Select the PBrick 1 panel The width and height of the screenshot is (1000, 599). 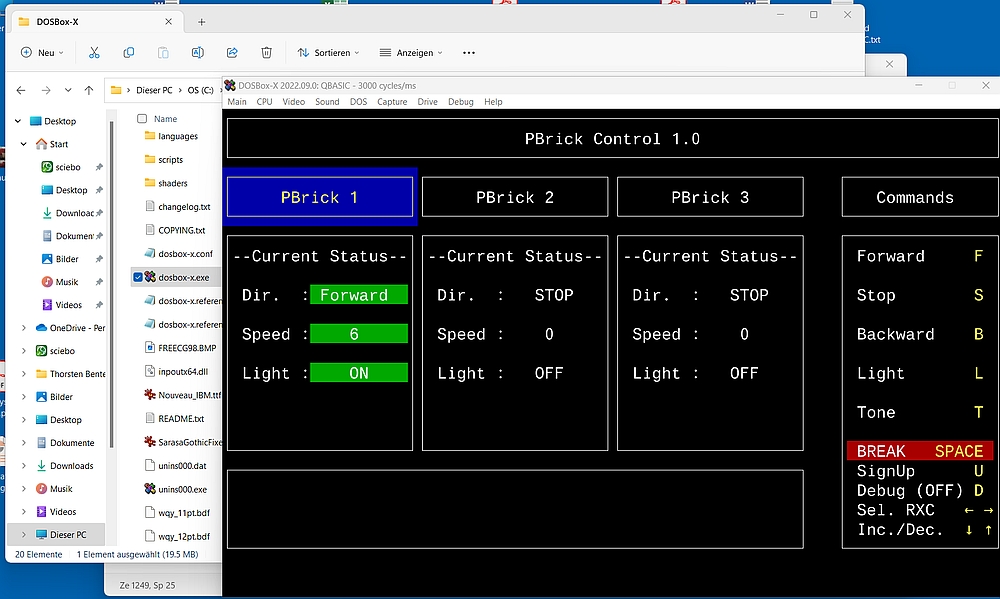tap(320, 197)
